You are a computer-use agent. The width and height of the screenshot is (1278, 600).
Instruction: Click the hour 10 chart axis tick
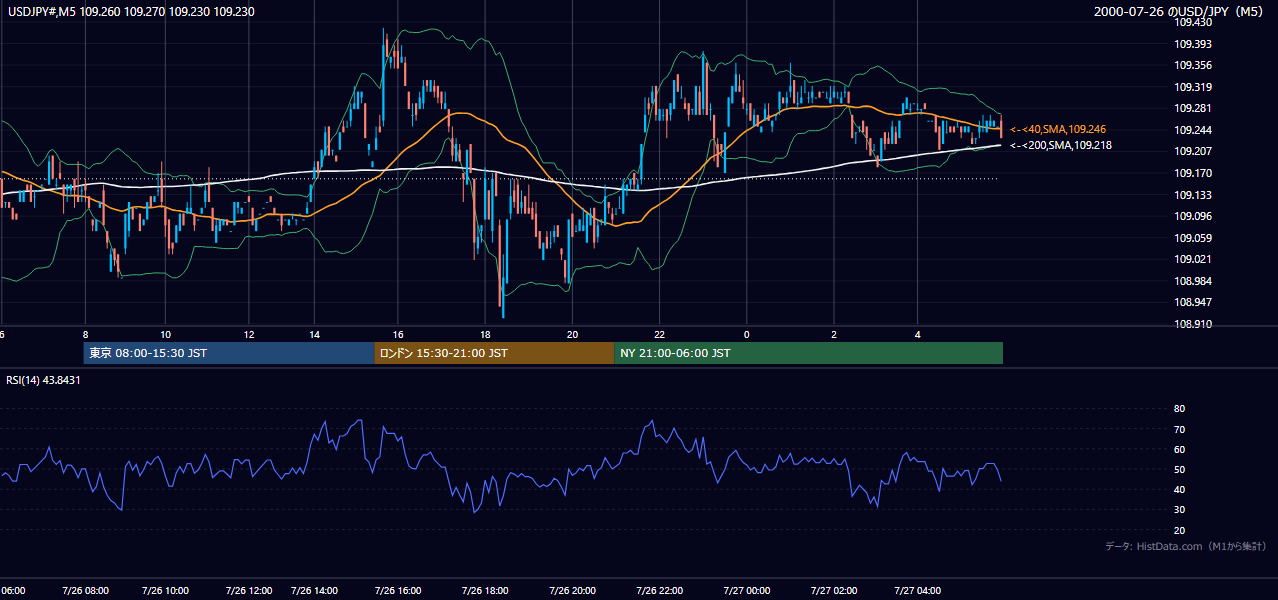click(x=166, y=334)
